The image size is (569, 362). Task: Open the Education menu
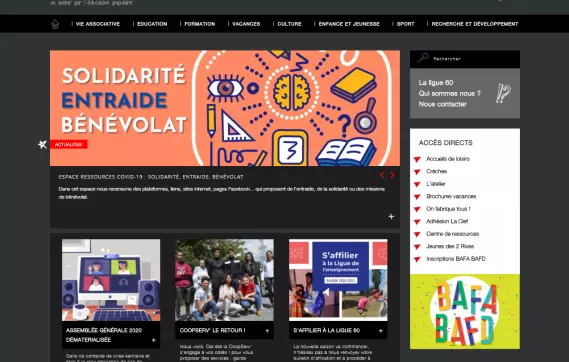[152, 24]
